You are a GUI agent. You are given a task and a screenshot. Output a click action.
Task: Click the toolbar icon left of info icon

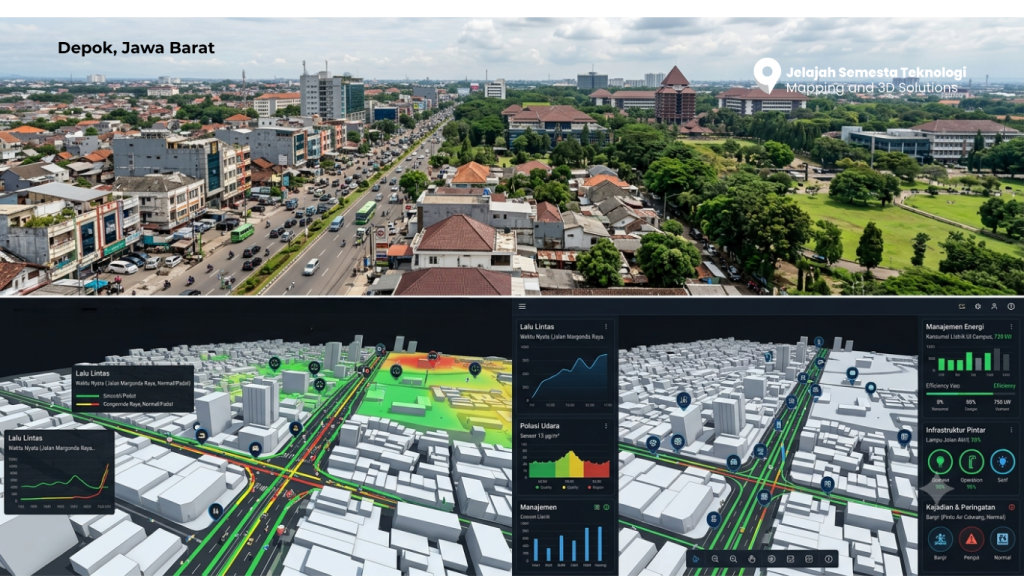tap(809, 559)
